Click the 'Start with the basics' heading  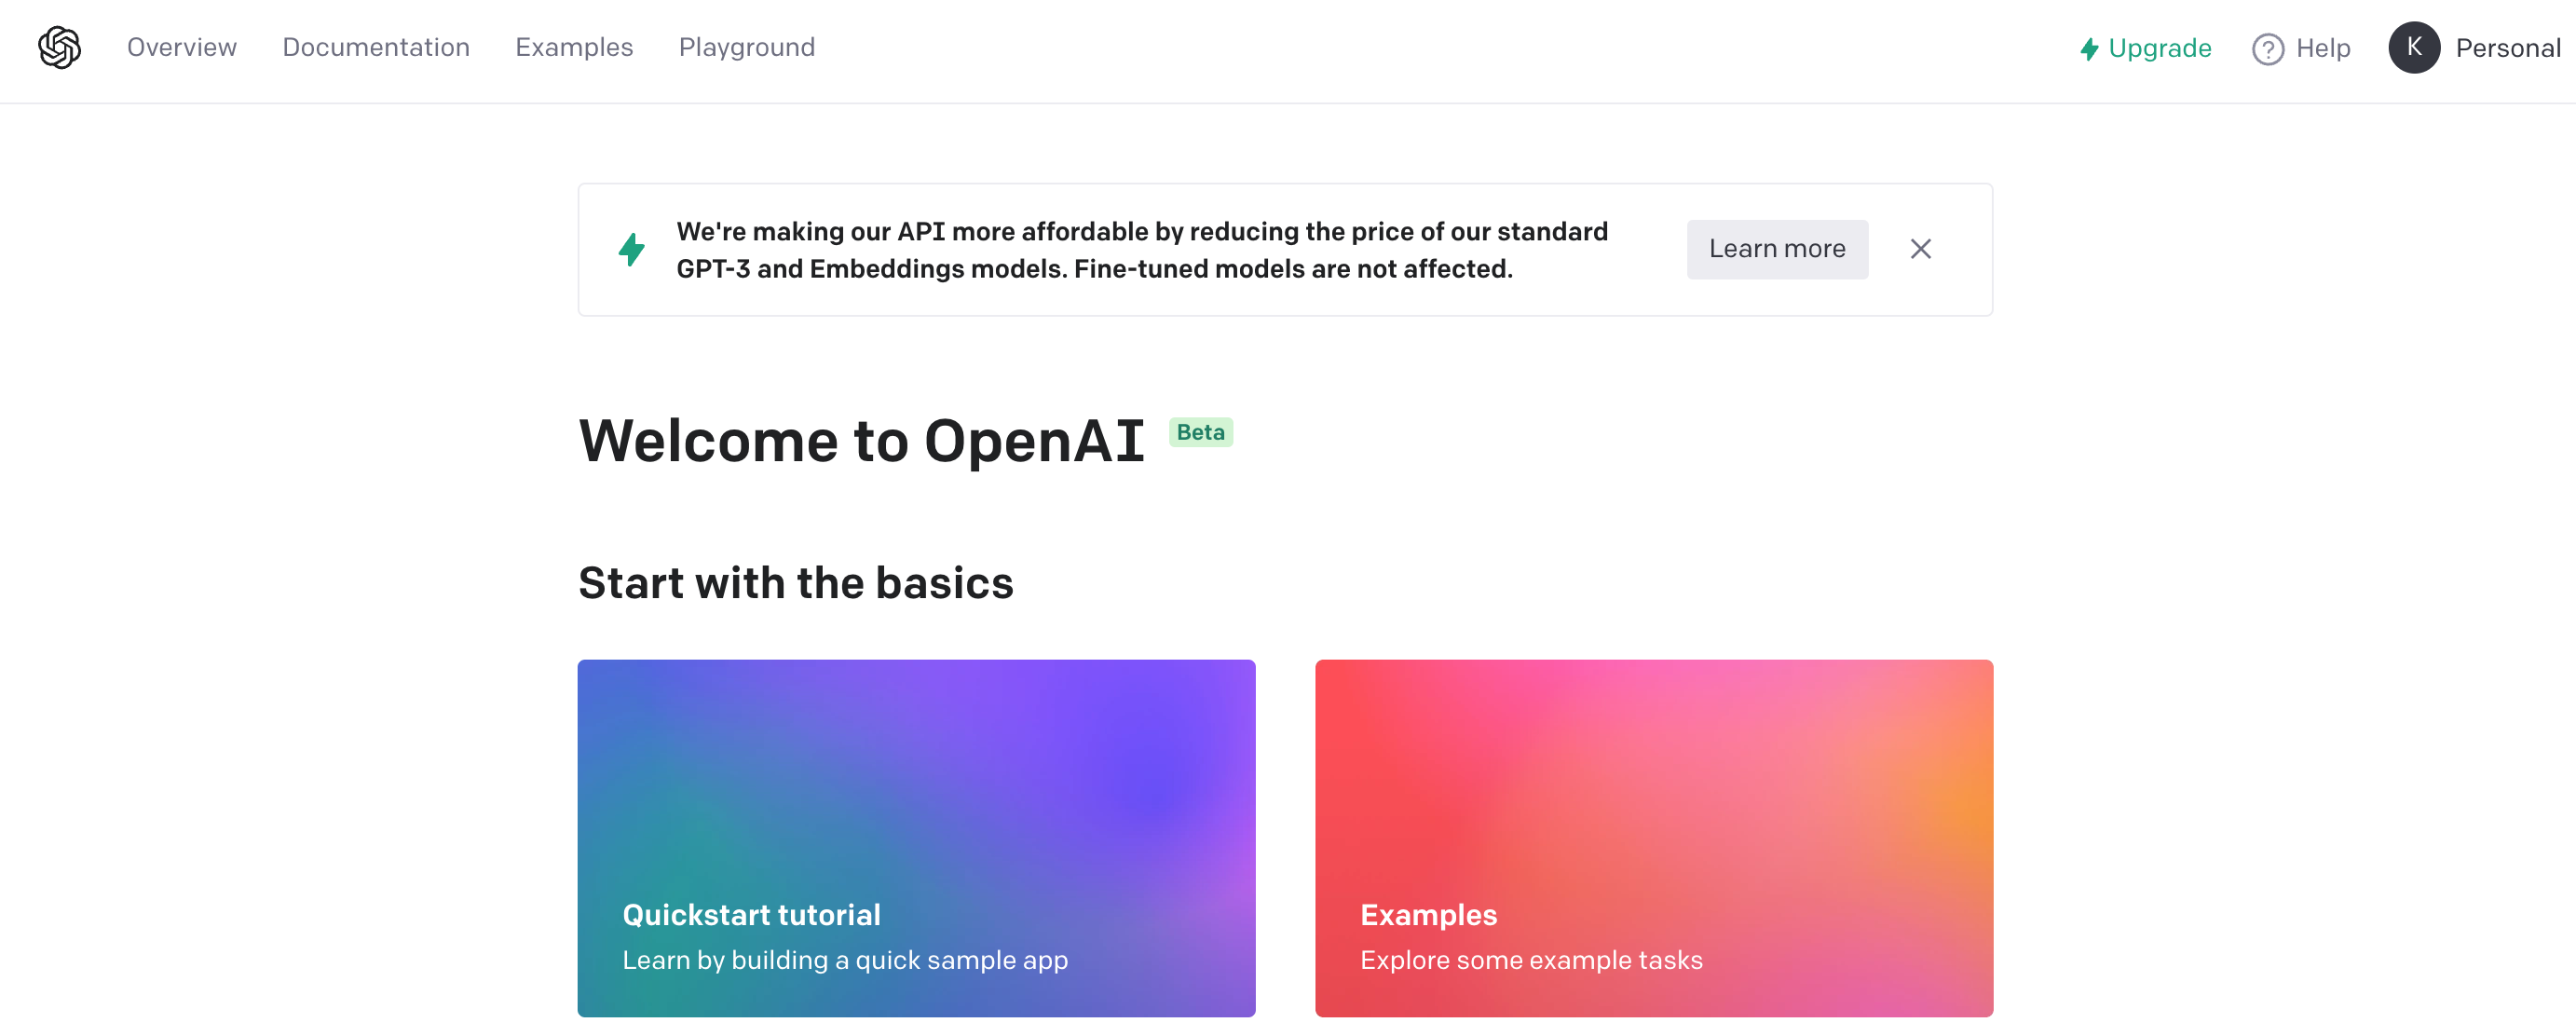[796, 583]
